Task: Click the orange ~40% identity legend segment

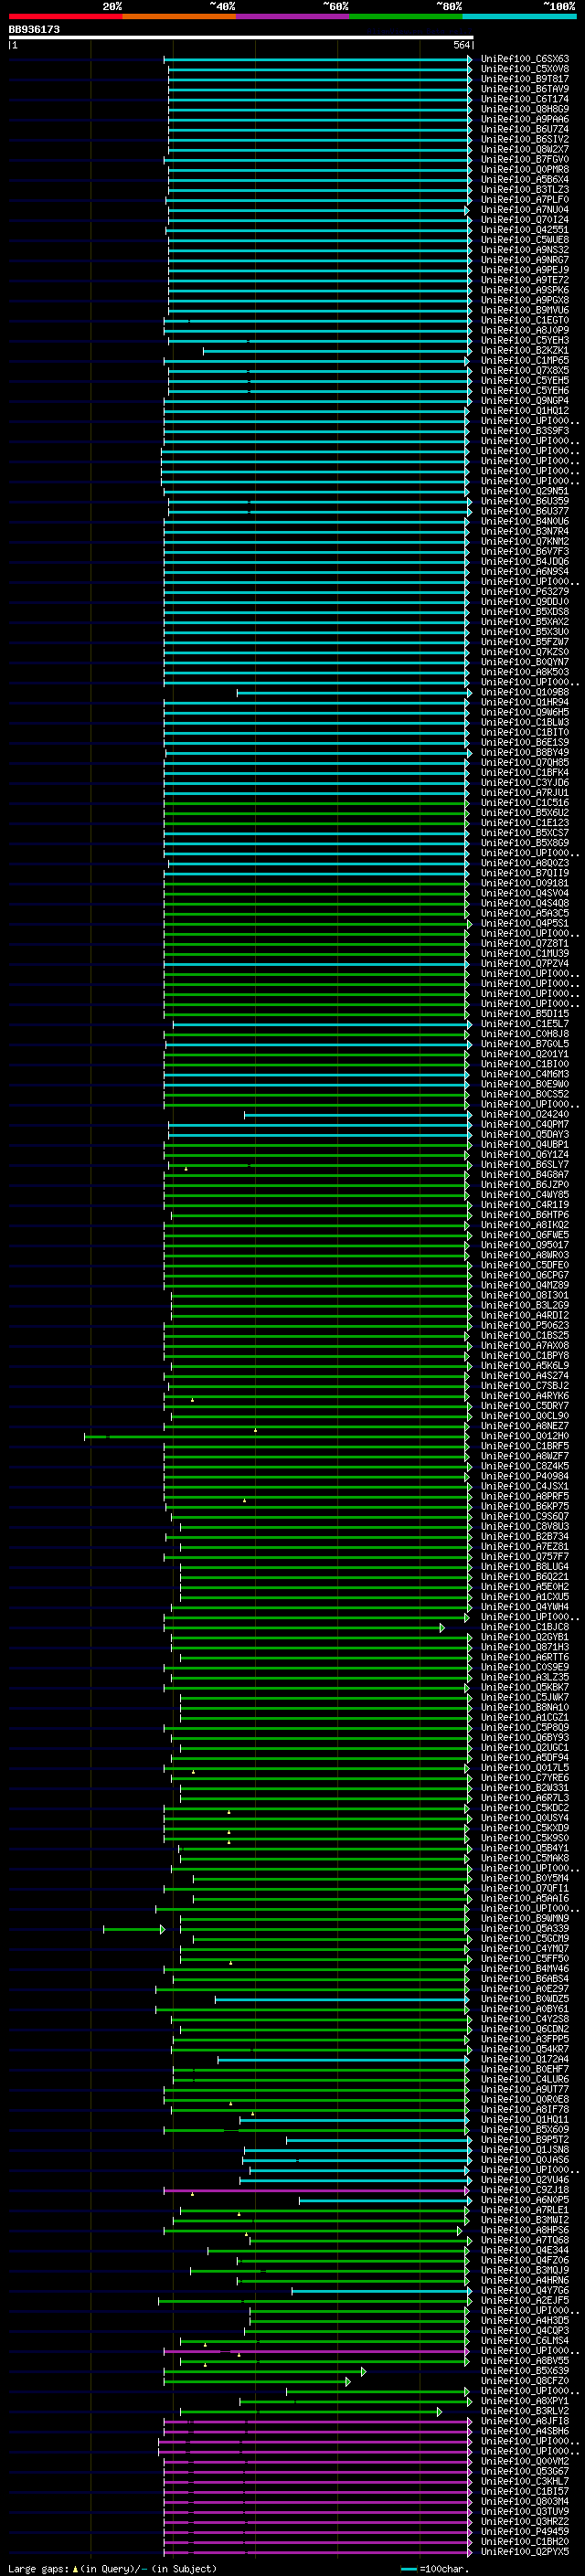Action: click(179, 16)
